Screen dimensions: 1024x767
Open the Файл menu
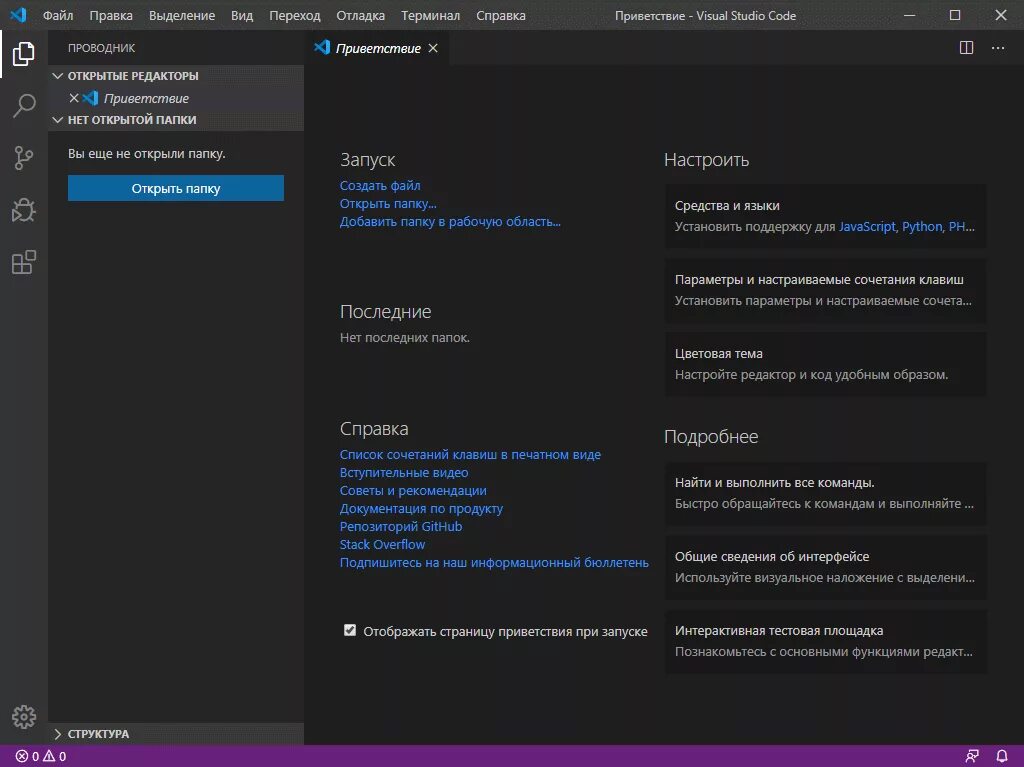57,15
